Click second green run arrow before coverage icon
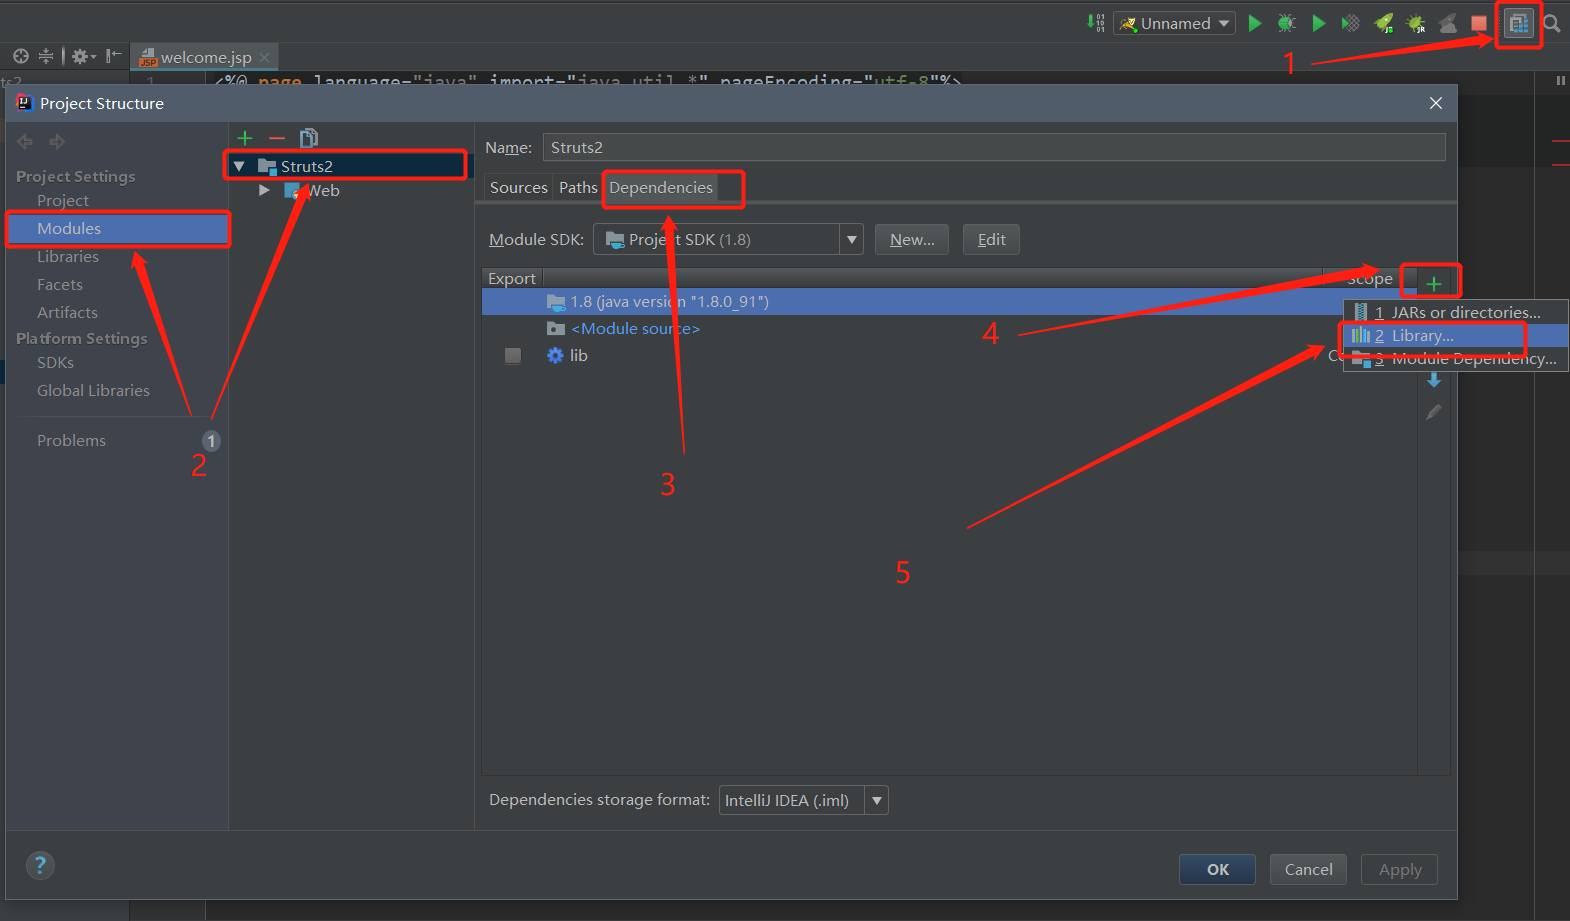 point(1319,23)
